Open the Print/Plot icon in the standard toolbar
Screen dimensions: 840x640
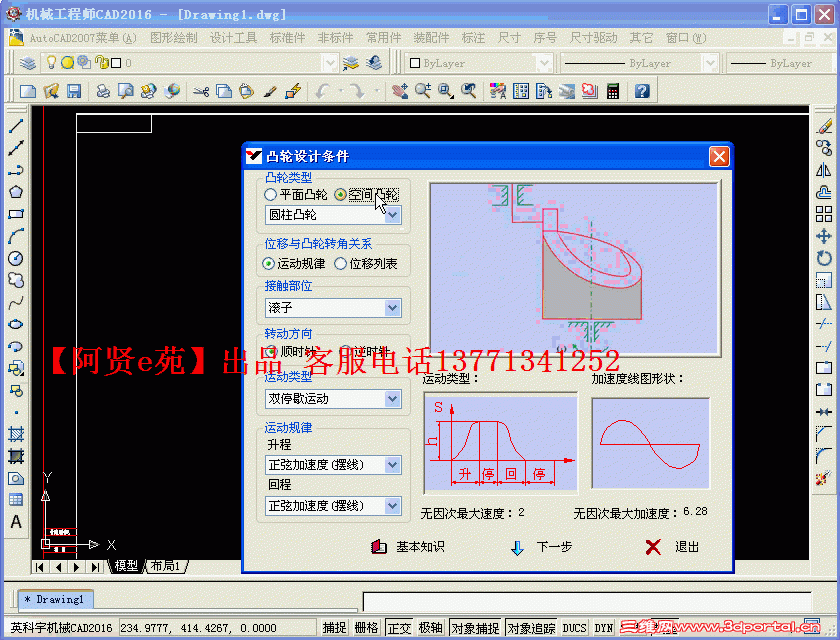[x=103, y=91]
